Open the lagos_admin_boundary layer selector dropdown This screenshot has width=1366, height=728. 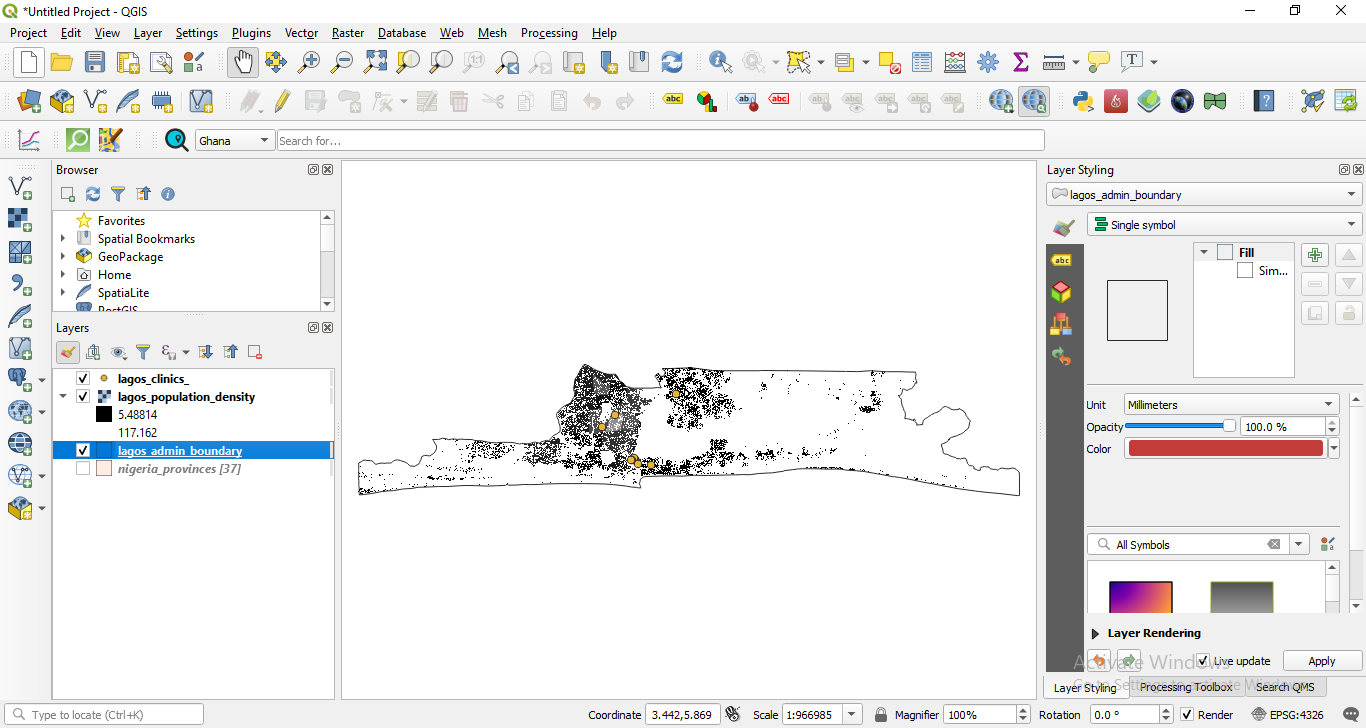point(1204,195)
